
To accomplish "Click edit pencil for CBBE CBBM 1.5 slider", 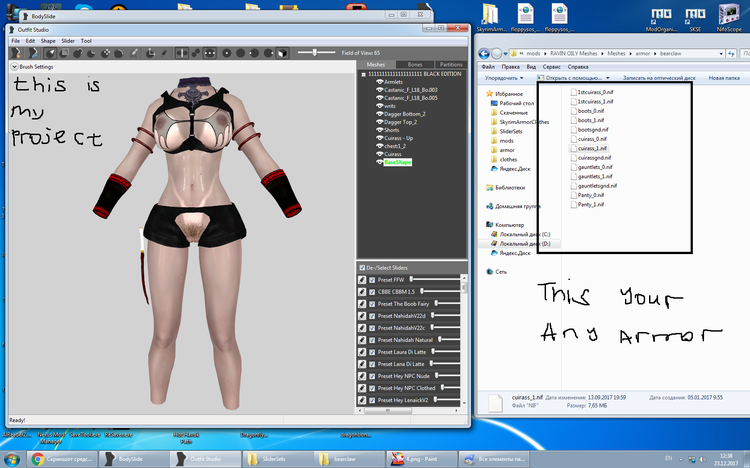I will (x=362, y=291).
